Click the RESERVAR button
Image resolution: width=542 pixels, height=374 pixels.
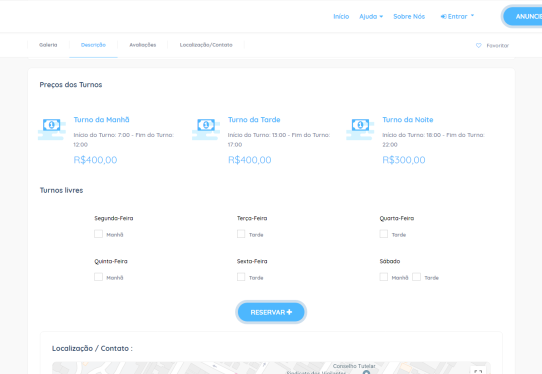point(271,312)
